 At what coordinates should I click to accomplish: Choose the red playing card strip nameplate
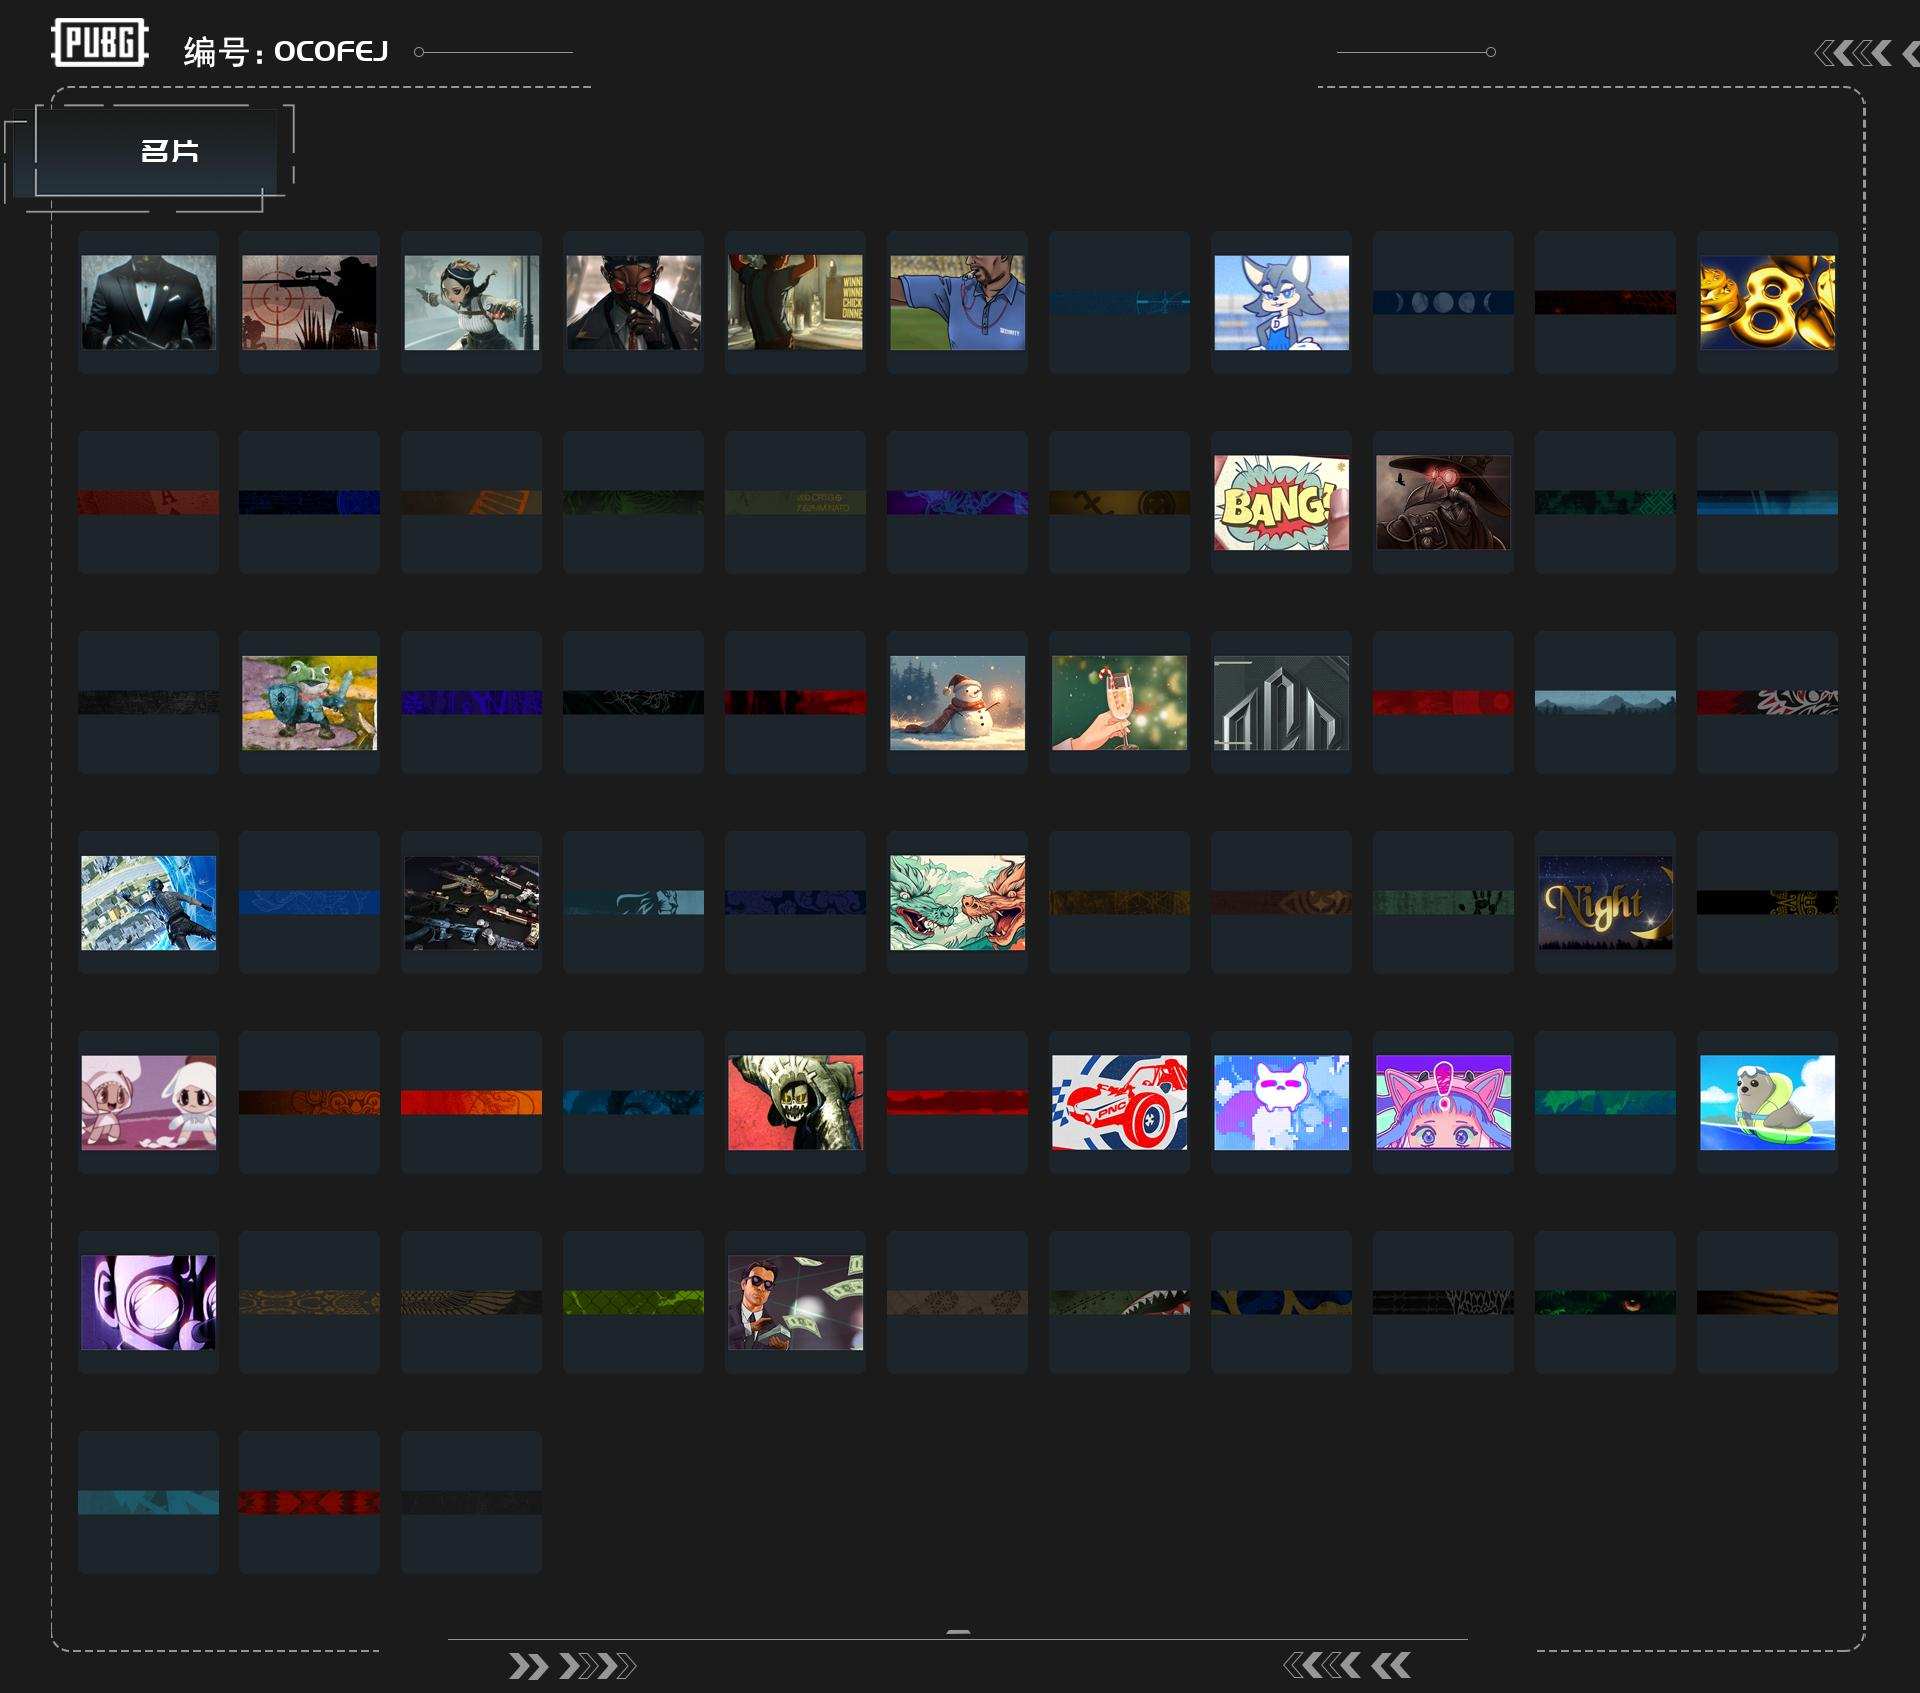148,502
